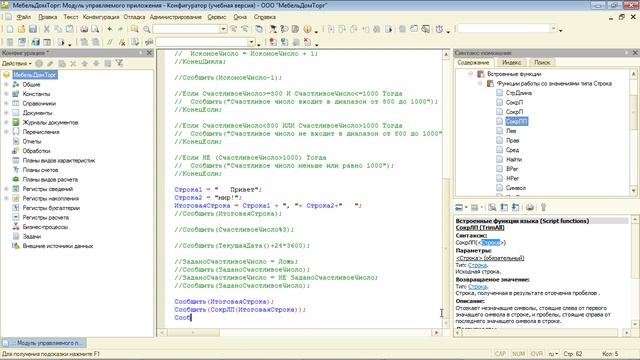Expand the Документы tree node
The image size is (640, 360).
[6, 113]
